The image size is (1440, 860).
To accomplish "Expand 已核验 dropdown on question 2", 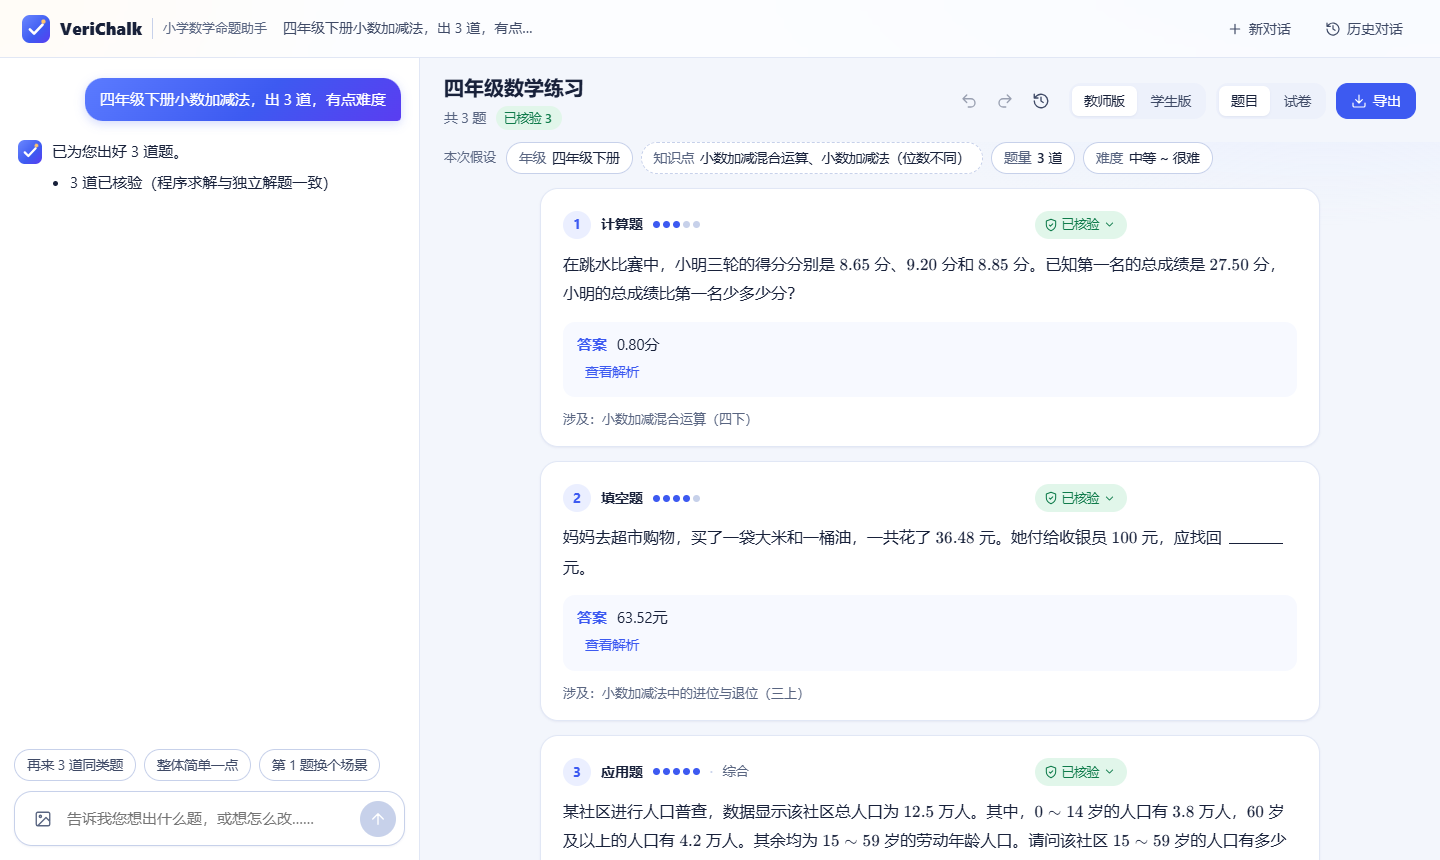I will coord(1080,498).
